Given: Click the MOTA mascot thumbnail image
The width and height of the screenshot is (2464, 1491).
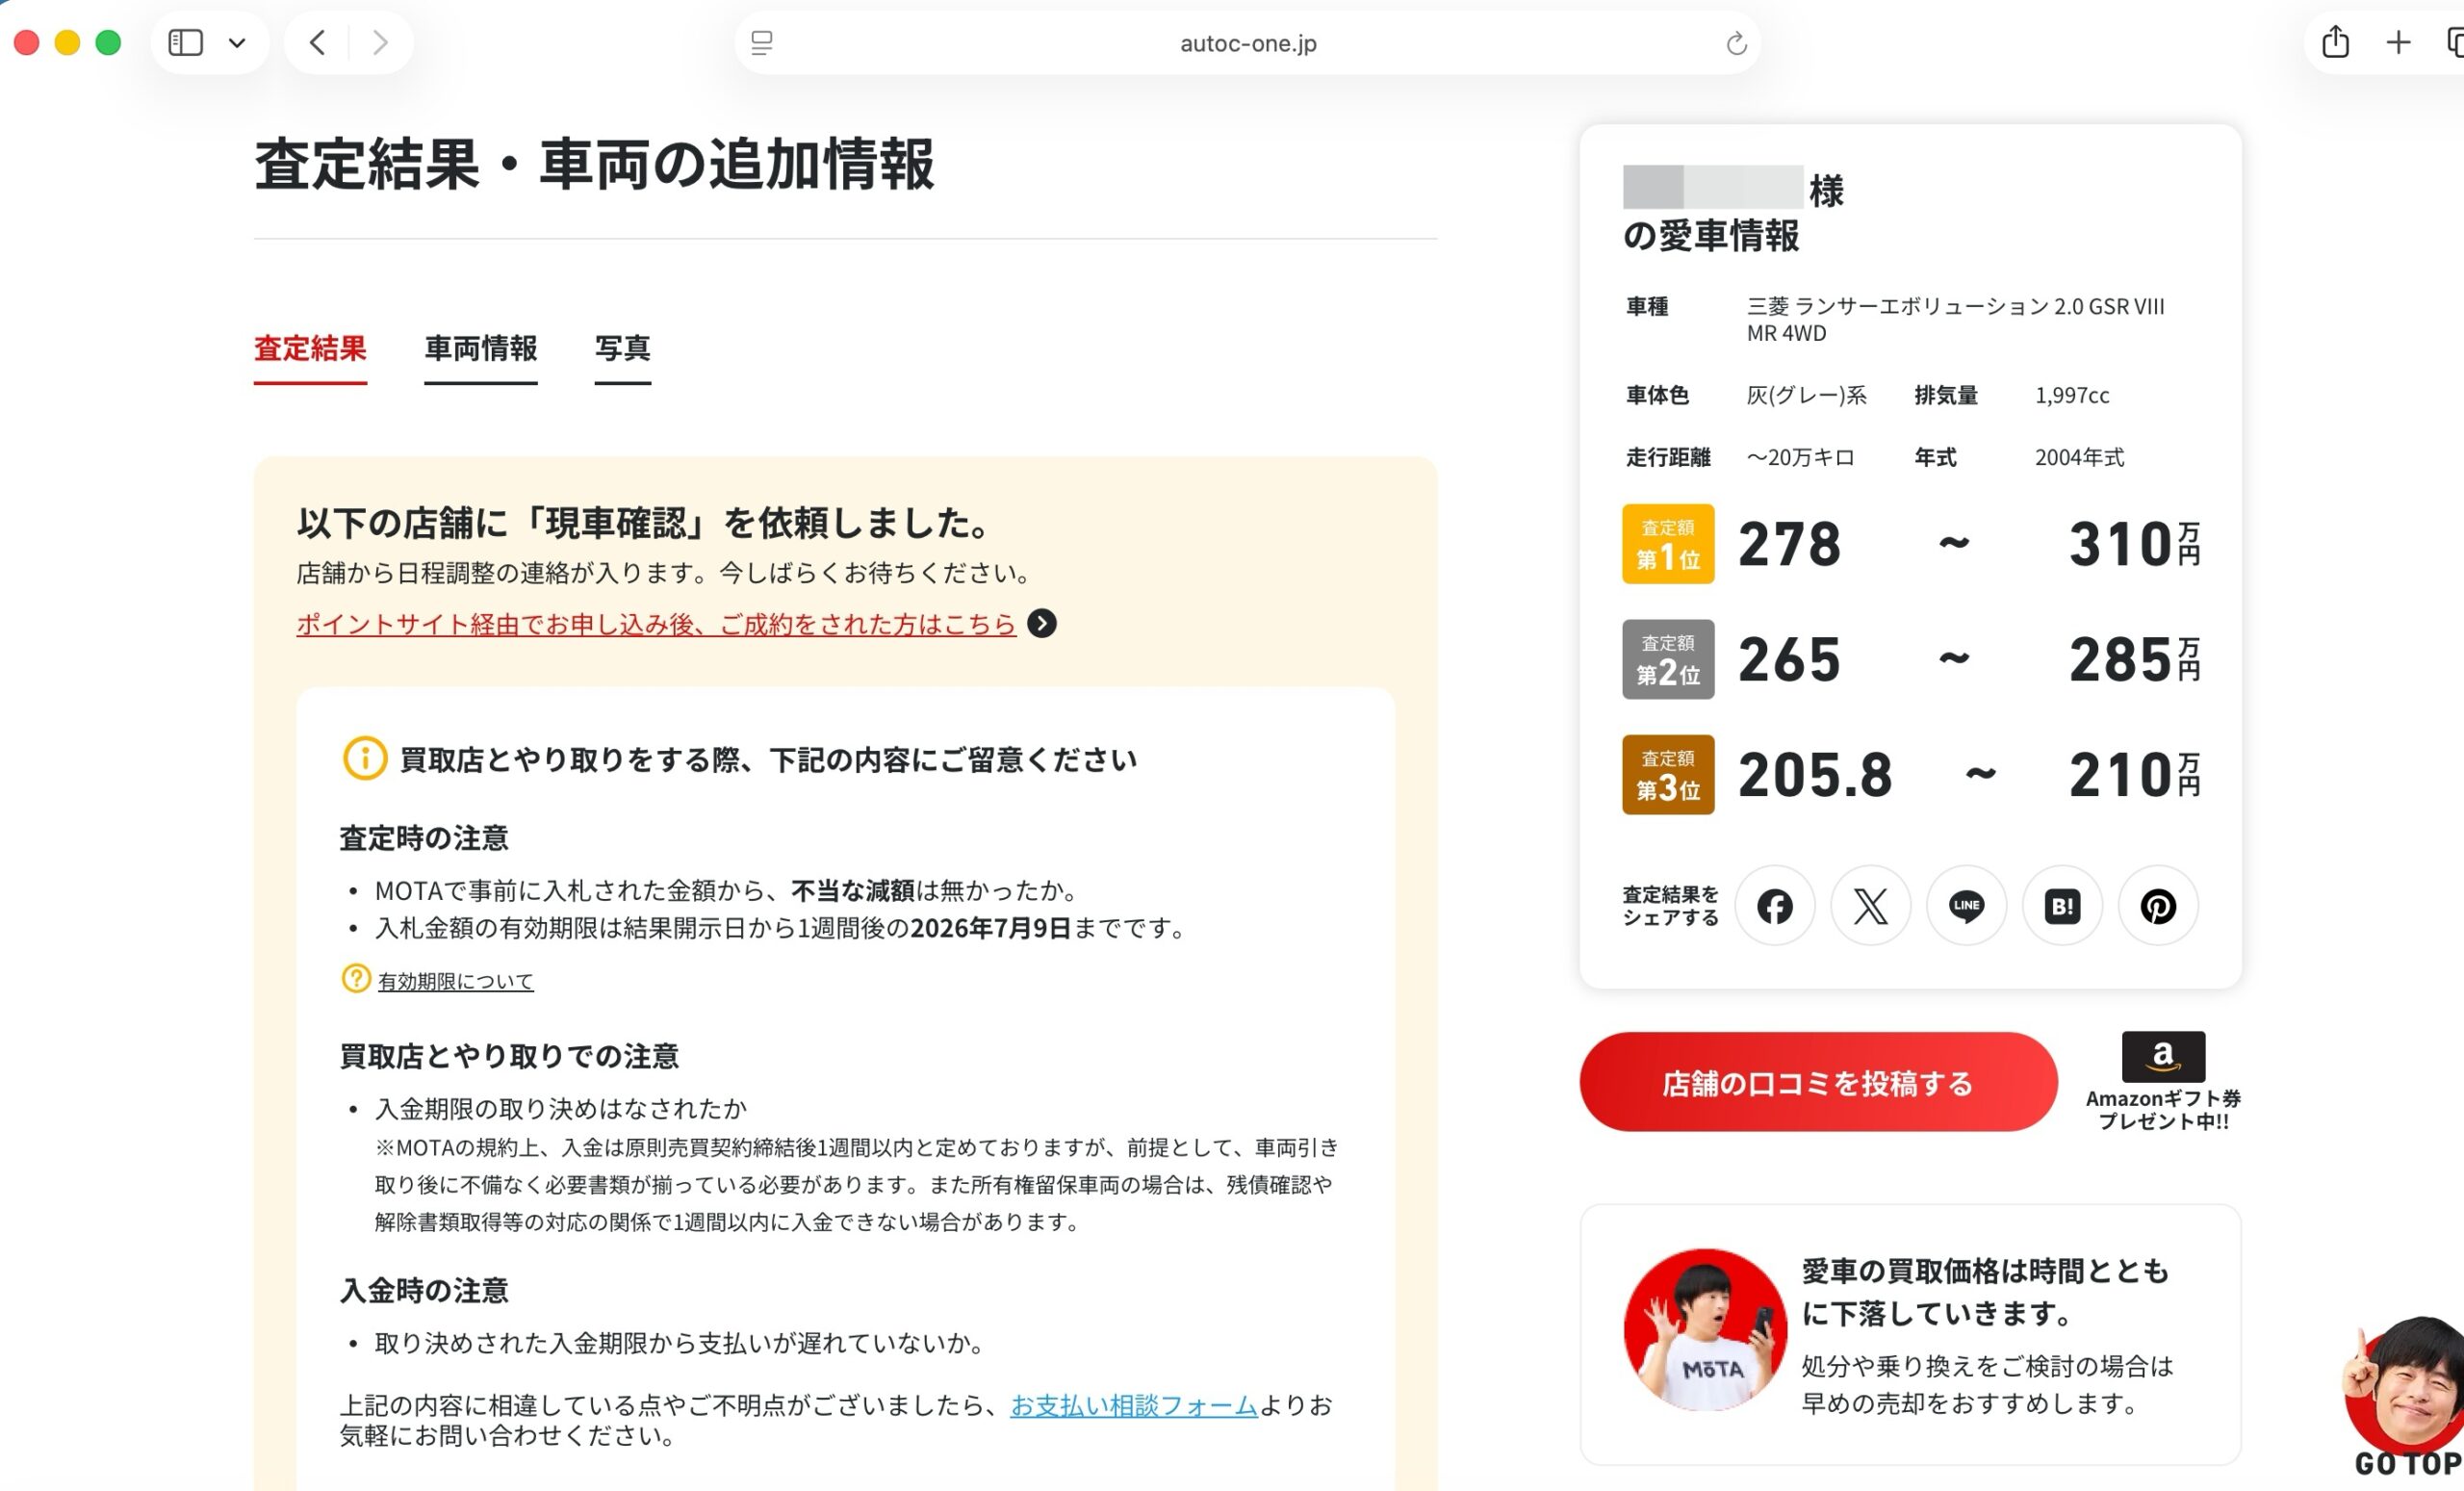Looking at the screenshot, I should (1706, 1329).
